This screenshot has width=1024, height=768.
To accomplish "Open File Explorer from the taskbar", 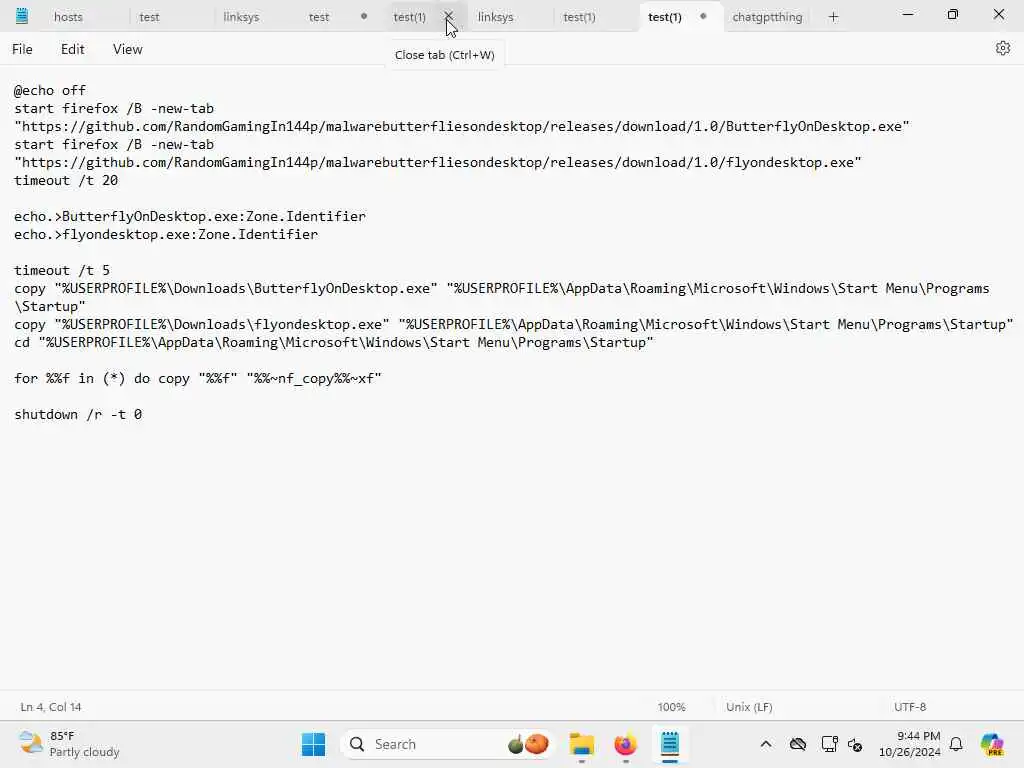I will (x=581, y=744).
